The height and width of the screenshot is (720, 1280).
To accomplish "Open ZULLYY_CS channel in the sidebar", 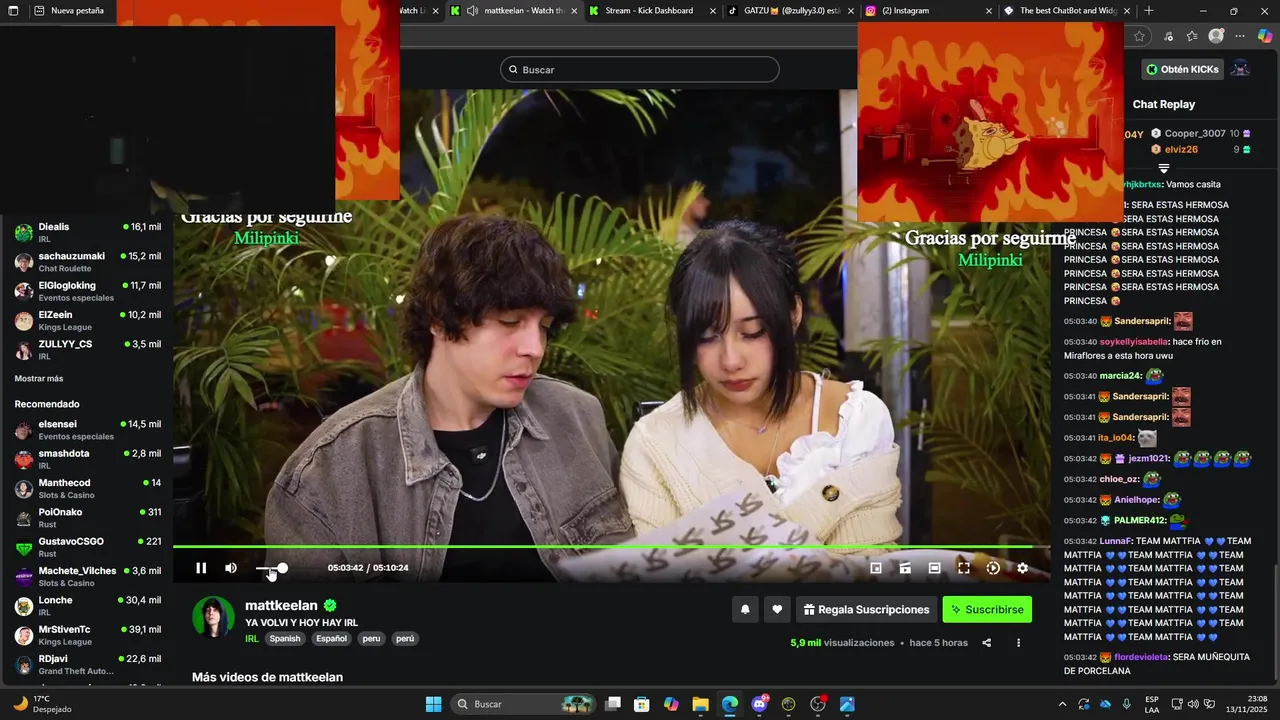I will click(x=87, y=349).
